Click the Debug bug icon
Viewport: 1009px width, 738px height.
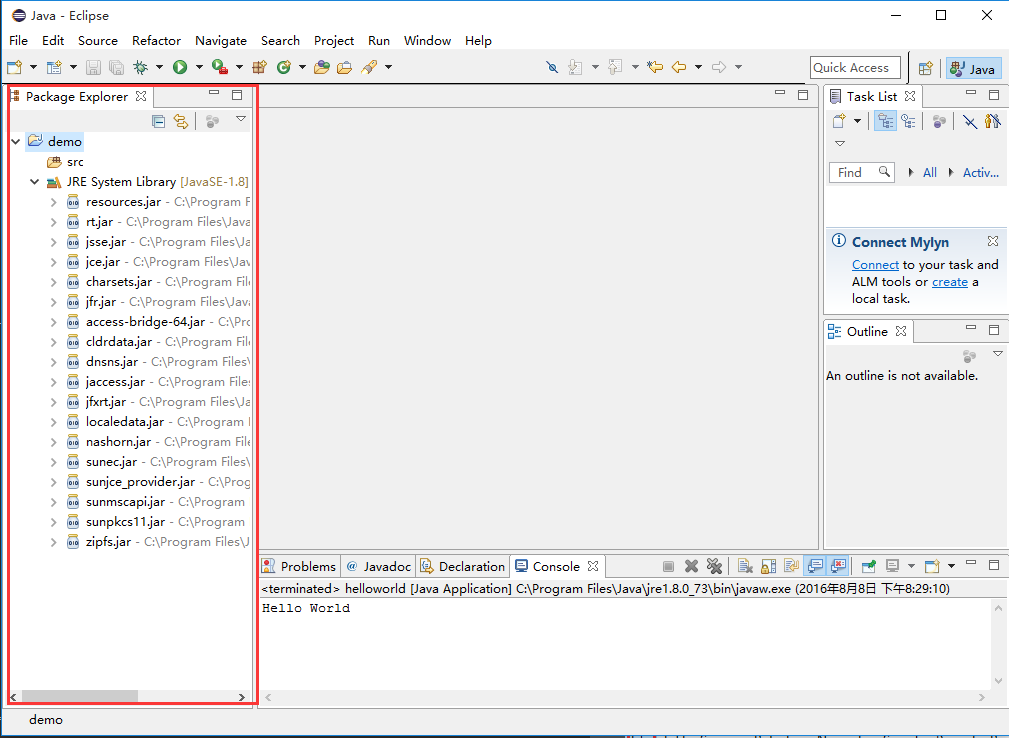[x=141, y=67]
